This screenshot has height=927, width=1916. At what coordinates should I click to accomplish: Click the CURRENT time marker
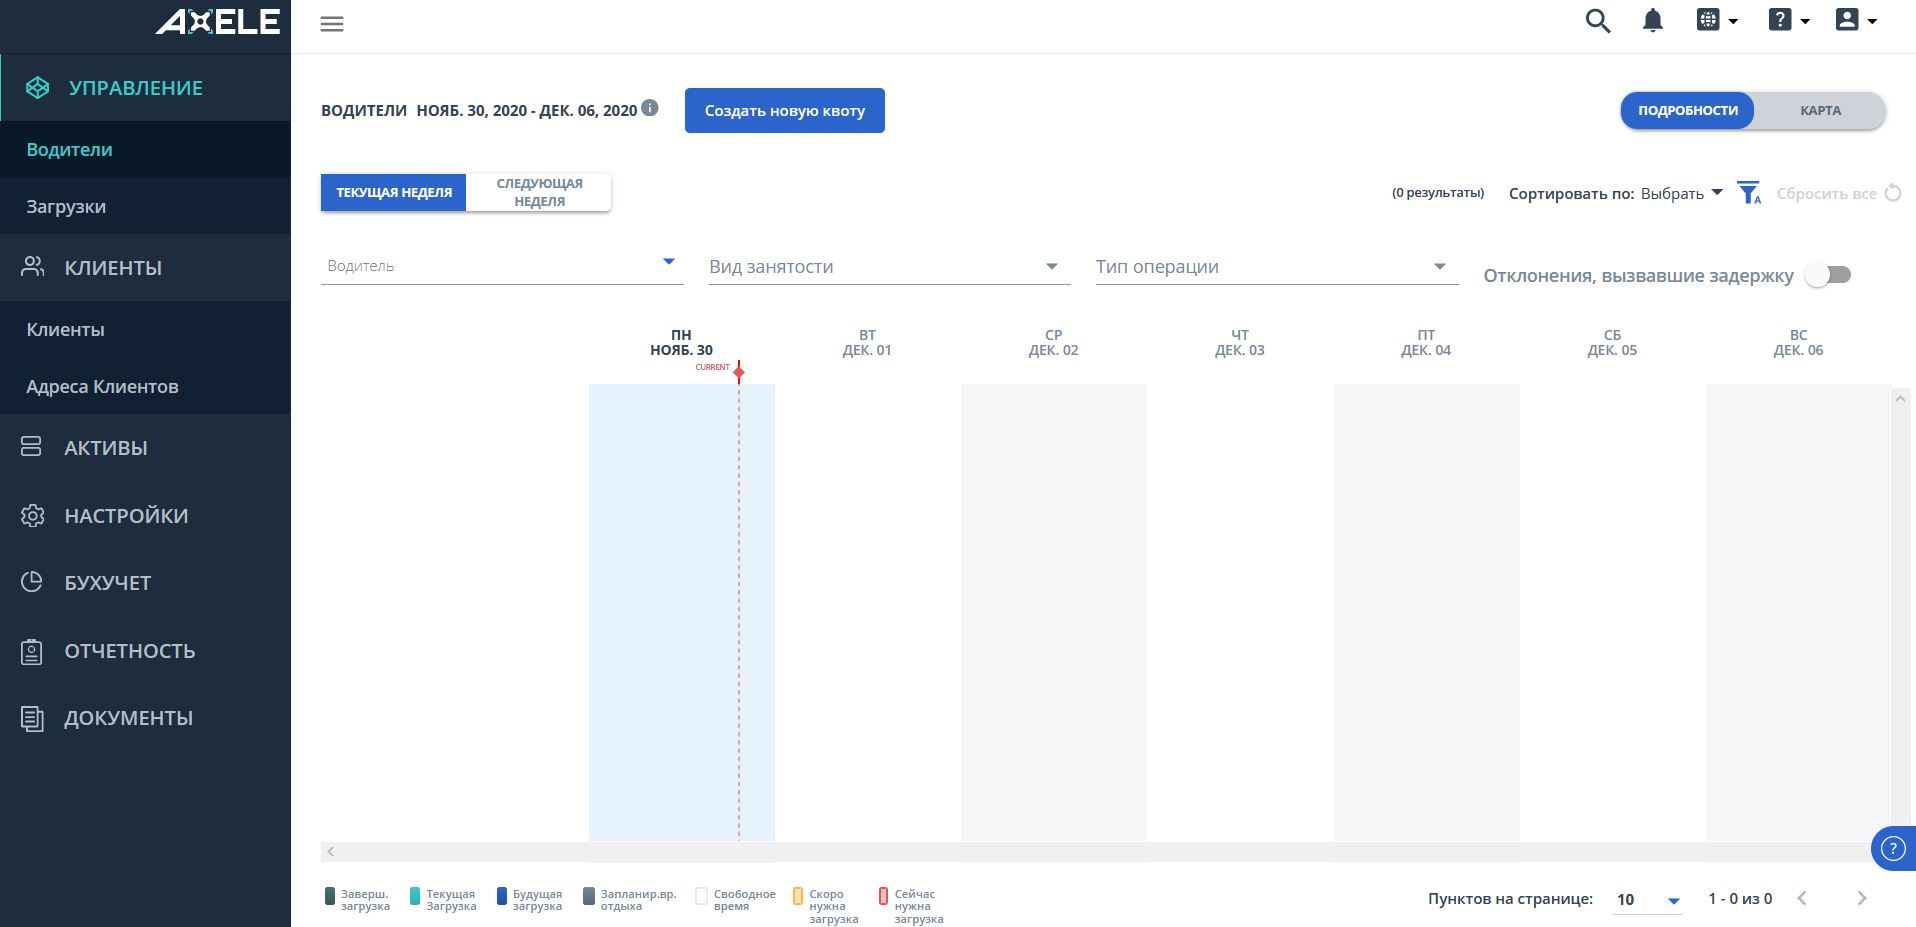click(739, 372)
